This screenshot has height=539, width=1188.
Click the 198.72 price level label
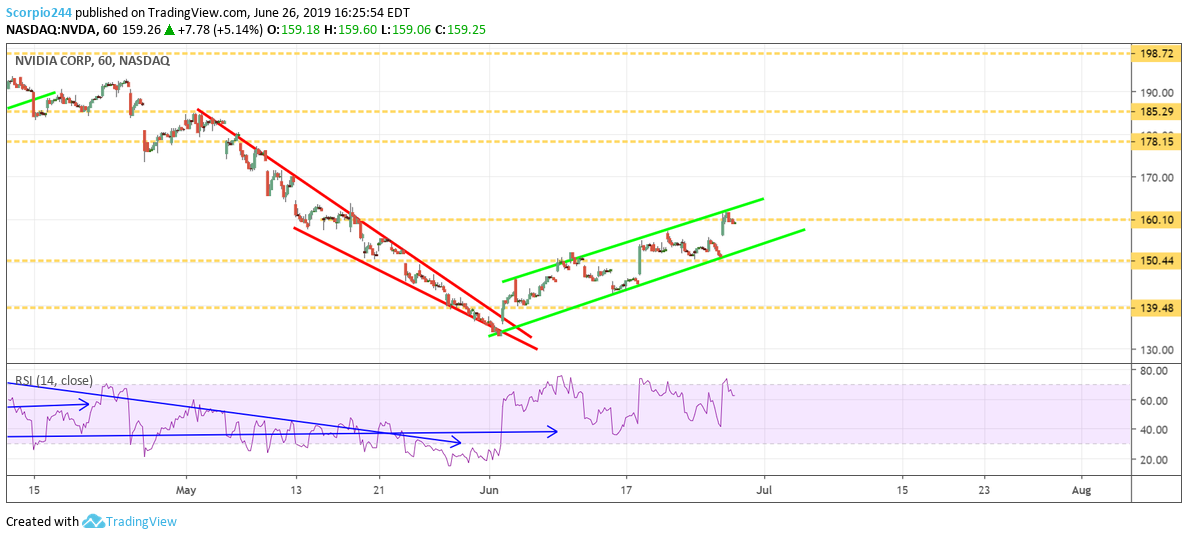click(x=1156, y=54)
